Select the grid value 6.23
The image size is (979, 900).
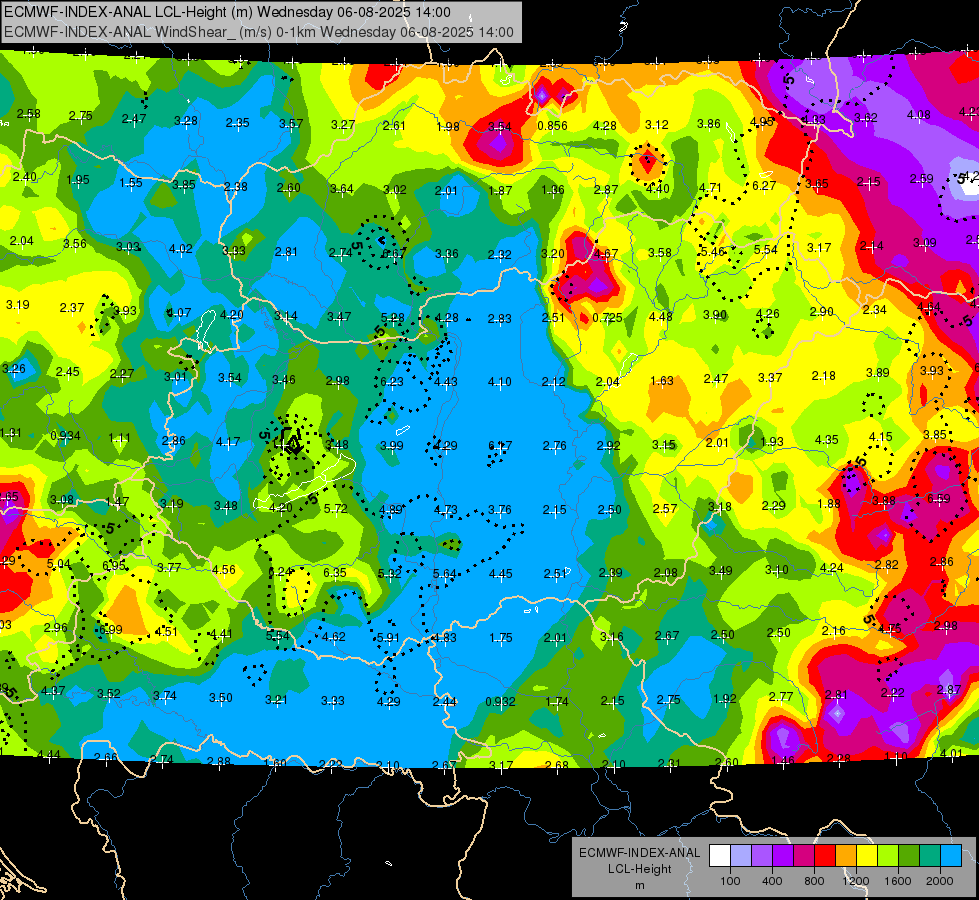point(391,381)
